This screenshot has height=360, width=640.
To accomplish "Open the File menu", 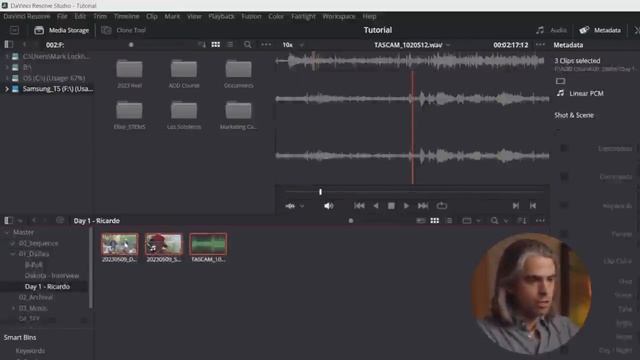I will click(x=62, y=16).
